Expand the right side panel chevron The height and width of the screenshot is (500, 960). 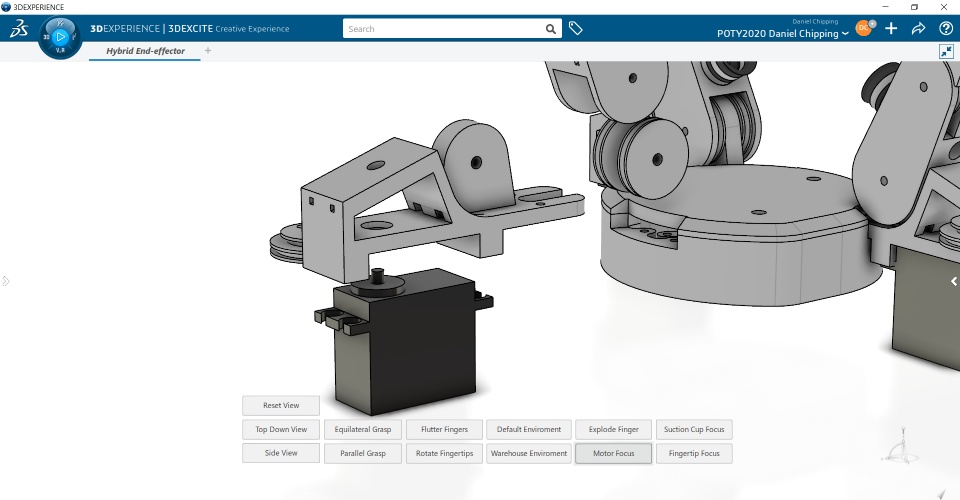tap(954, 282)
